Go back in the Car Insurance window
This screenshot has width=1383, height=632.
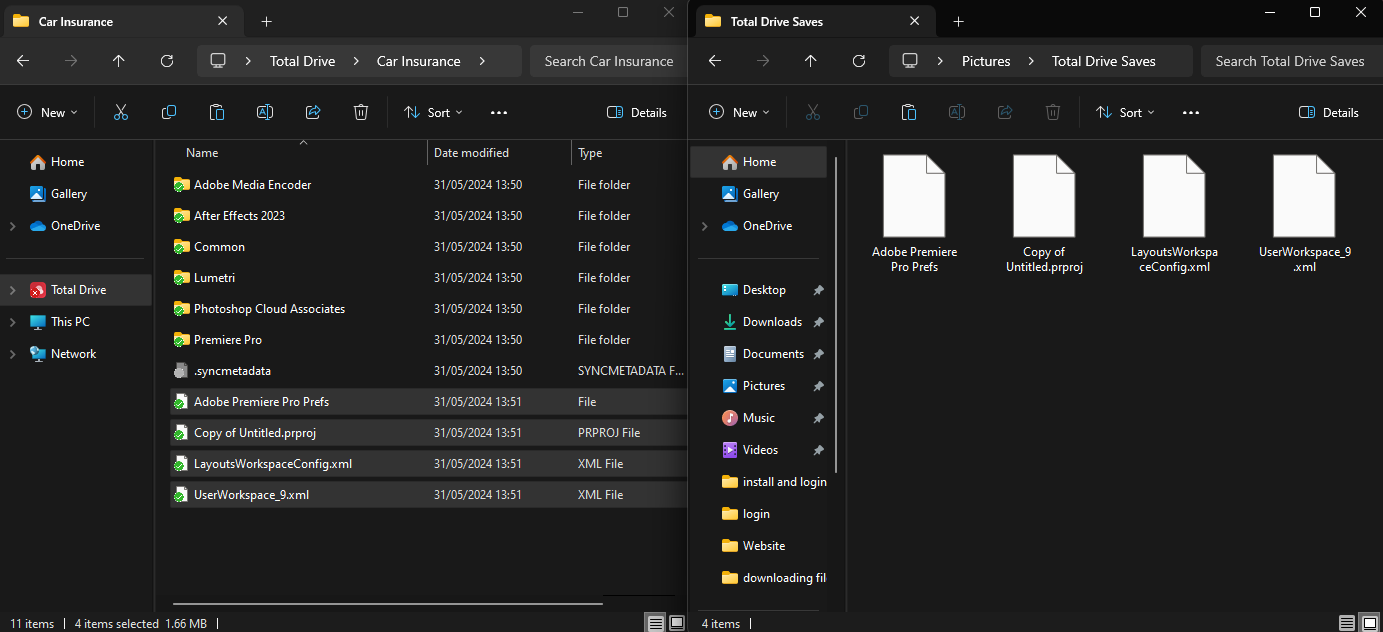coord(23,61)
